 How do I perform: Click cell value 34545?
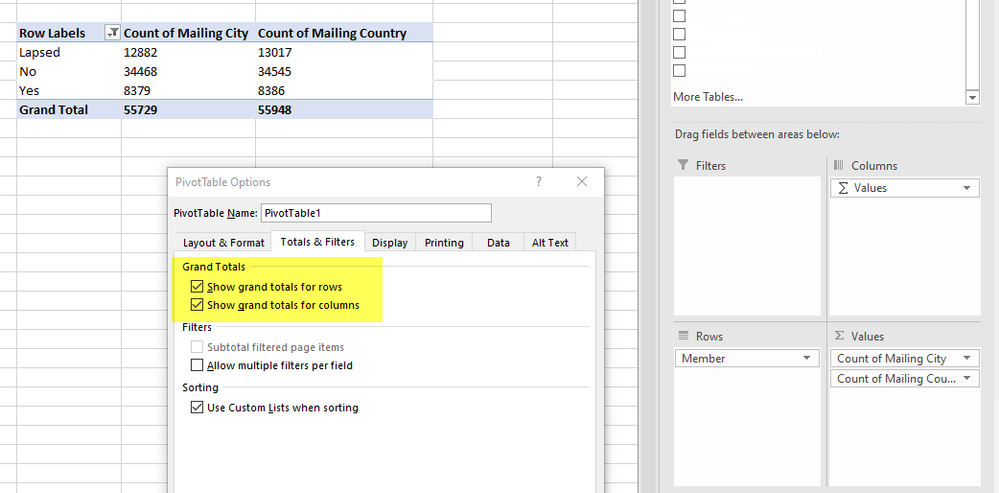344,71
